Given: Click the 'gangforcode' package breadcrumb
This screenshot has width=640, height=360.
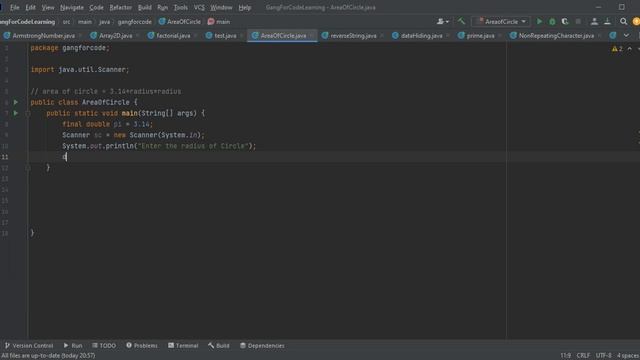Looking at the screenshot, I should 135,22.
